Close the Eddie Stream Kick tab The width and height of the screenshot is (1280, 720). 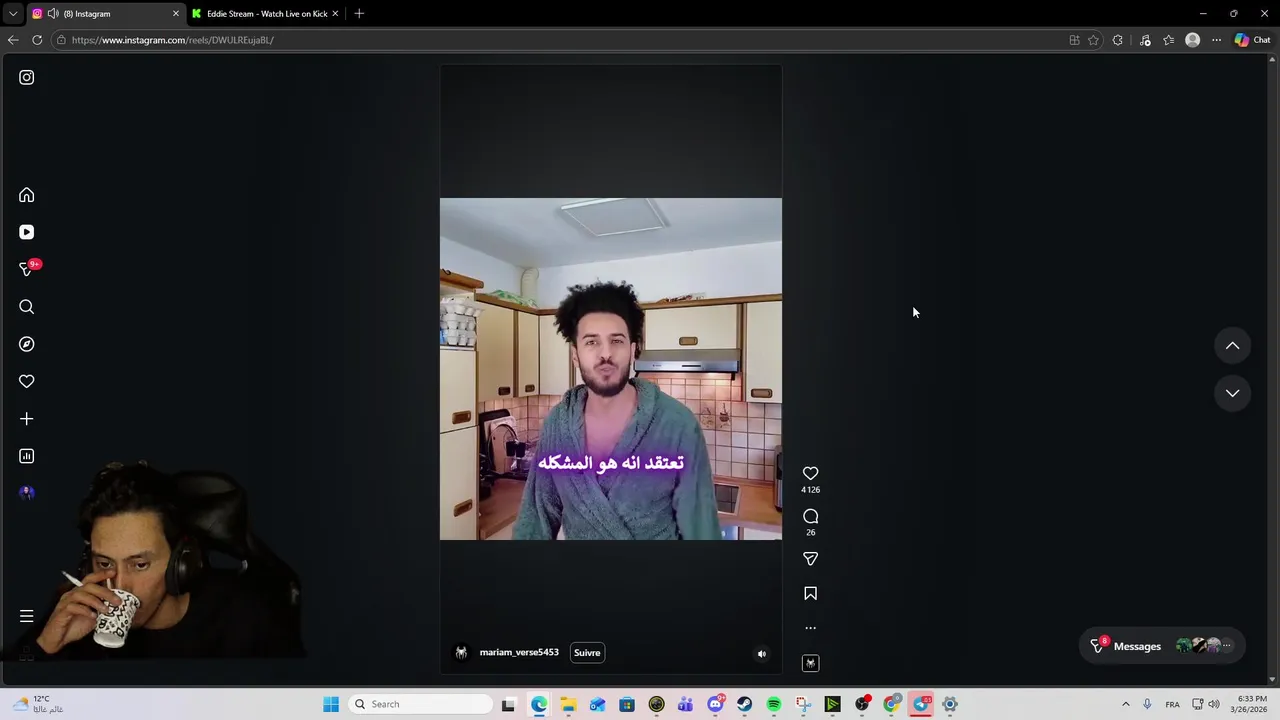335,14
